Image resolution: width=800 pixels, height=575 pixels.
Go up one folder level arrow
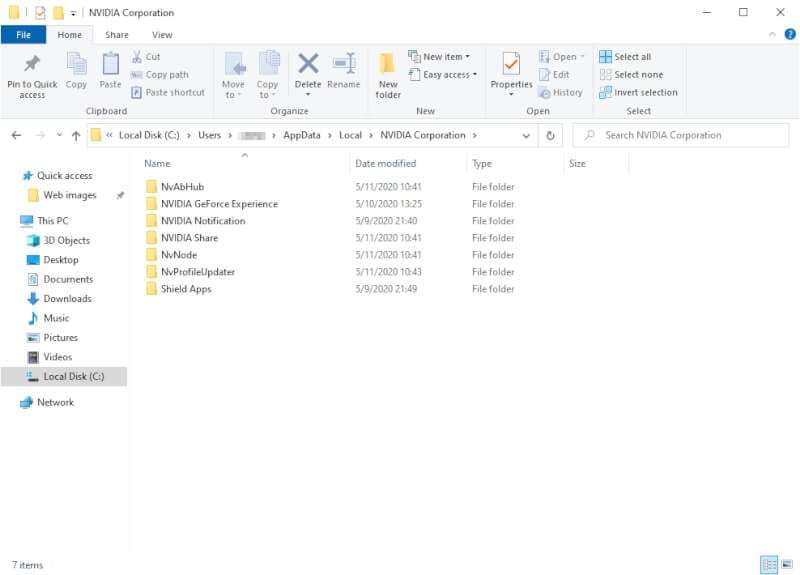coord(76,135)
